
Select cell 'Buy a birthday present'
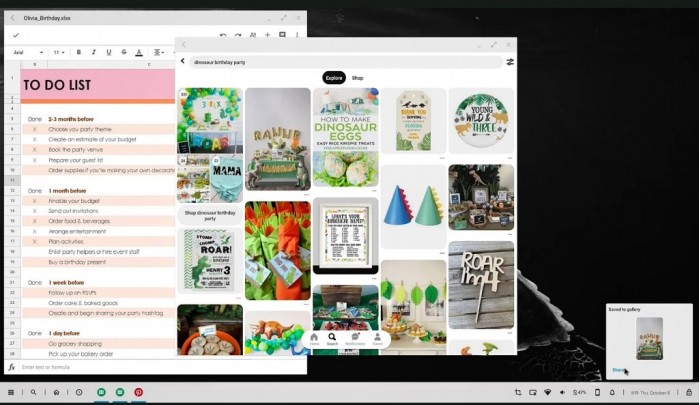coord(77,262)
